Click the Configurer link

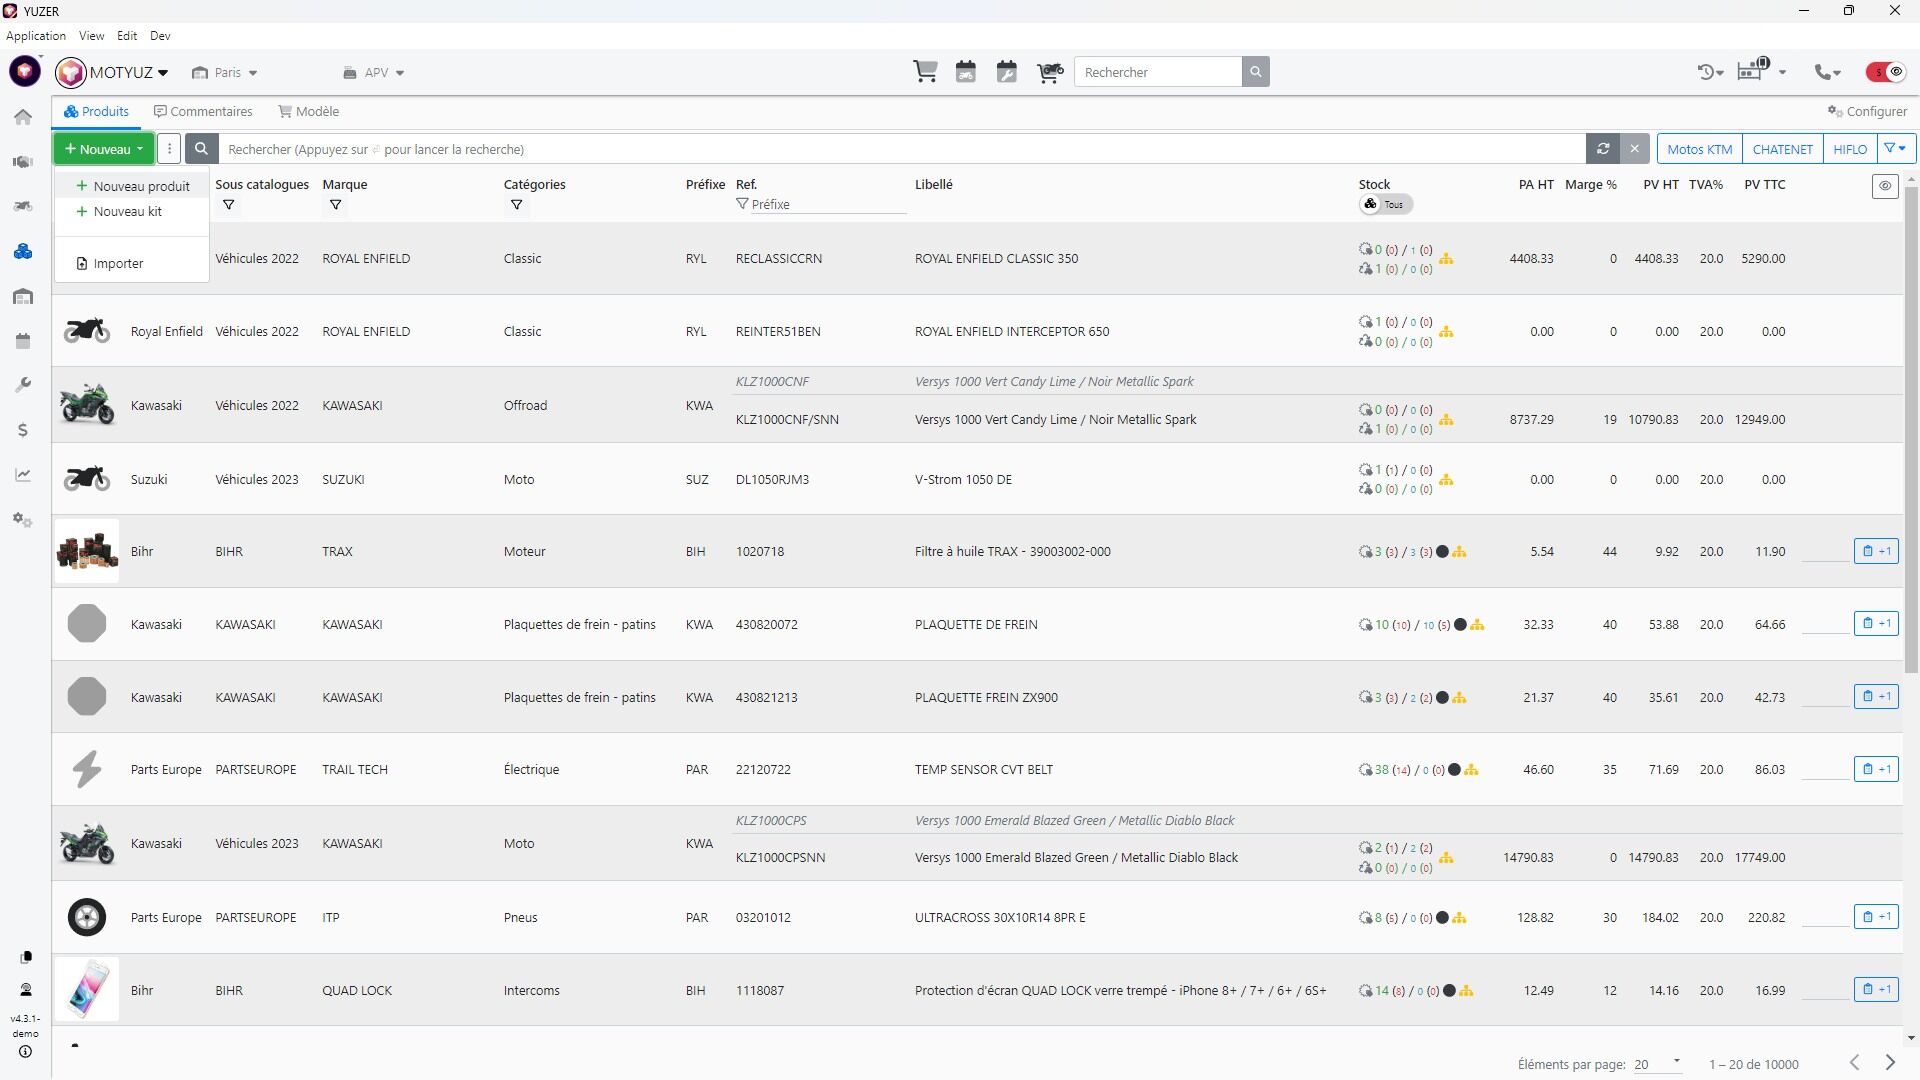pos(1867,111)
